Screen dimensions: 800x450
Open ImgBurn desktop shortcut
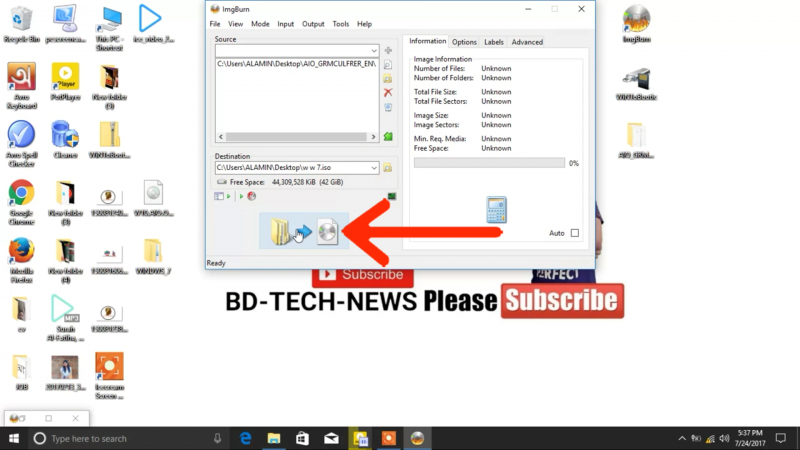[x=636, y=23]
